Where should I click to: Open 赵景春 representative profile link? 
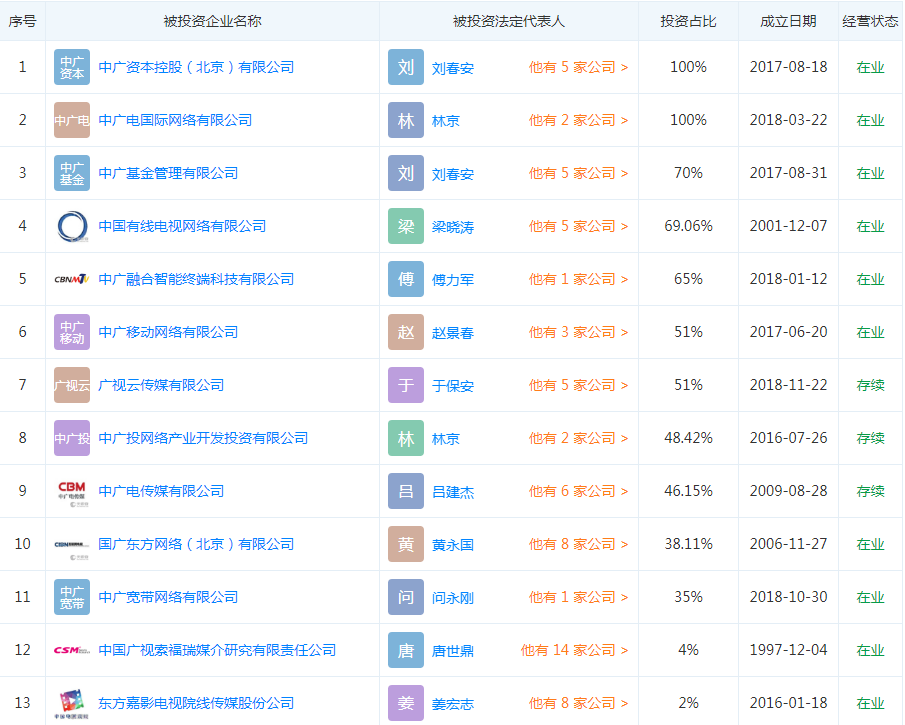tap(453, 333)
